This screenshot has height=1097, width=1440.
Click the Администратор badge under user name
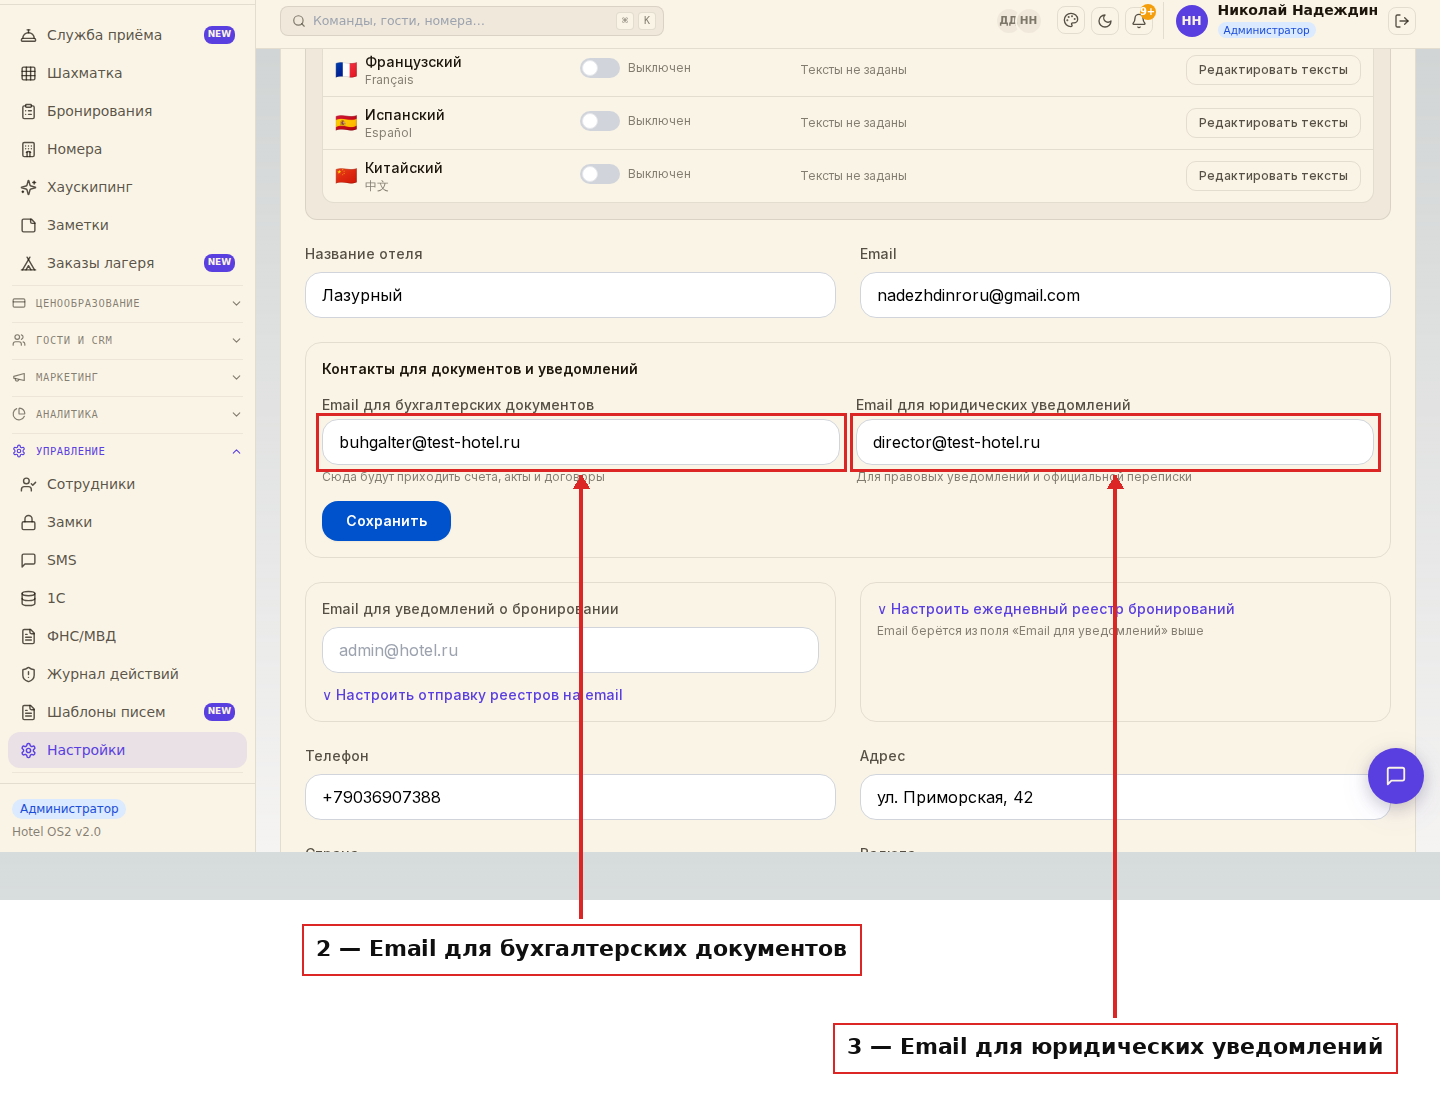coord(1266,30)
